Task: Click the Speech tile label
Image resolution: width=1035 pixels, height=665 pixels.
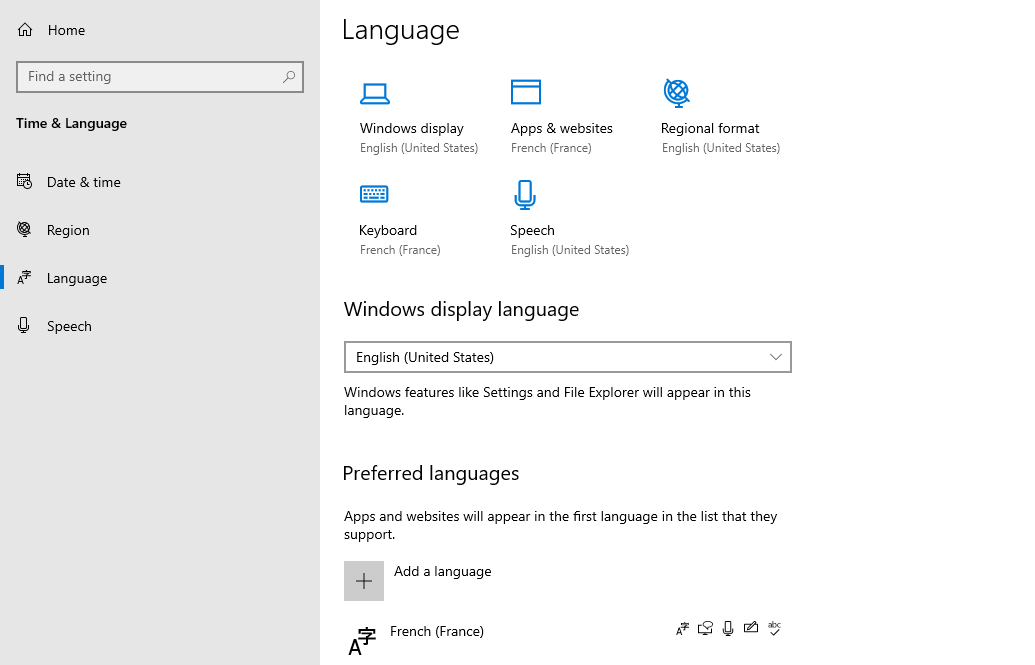Action: pyautogui.click(x=532, y=230)
